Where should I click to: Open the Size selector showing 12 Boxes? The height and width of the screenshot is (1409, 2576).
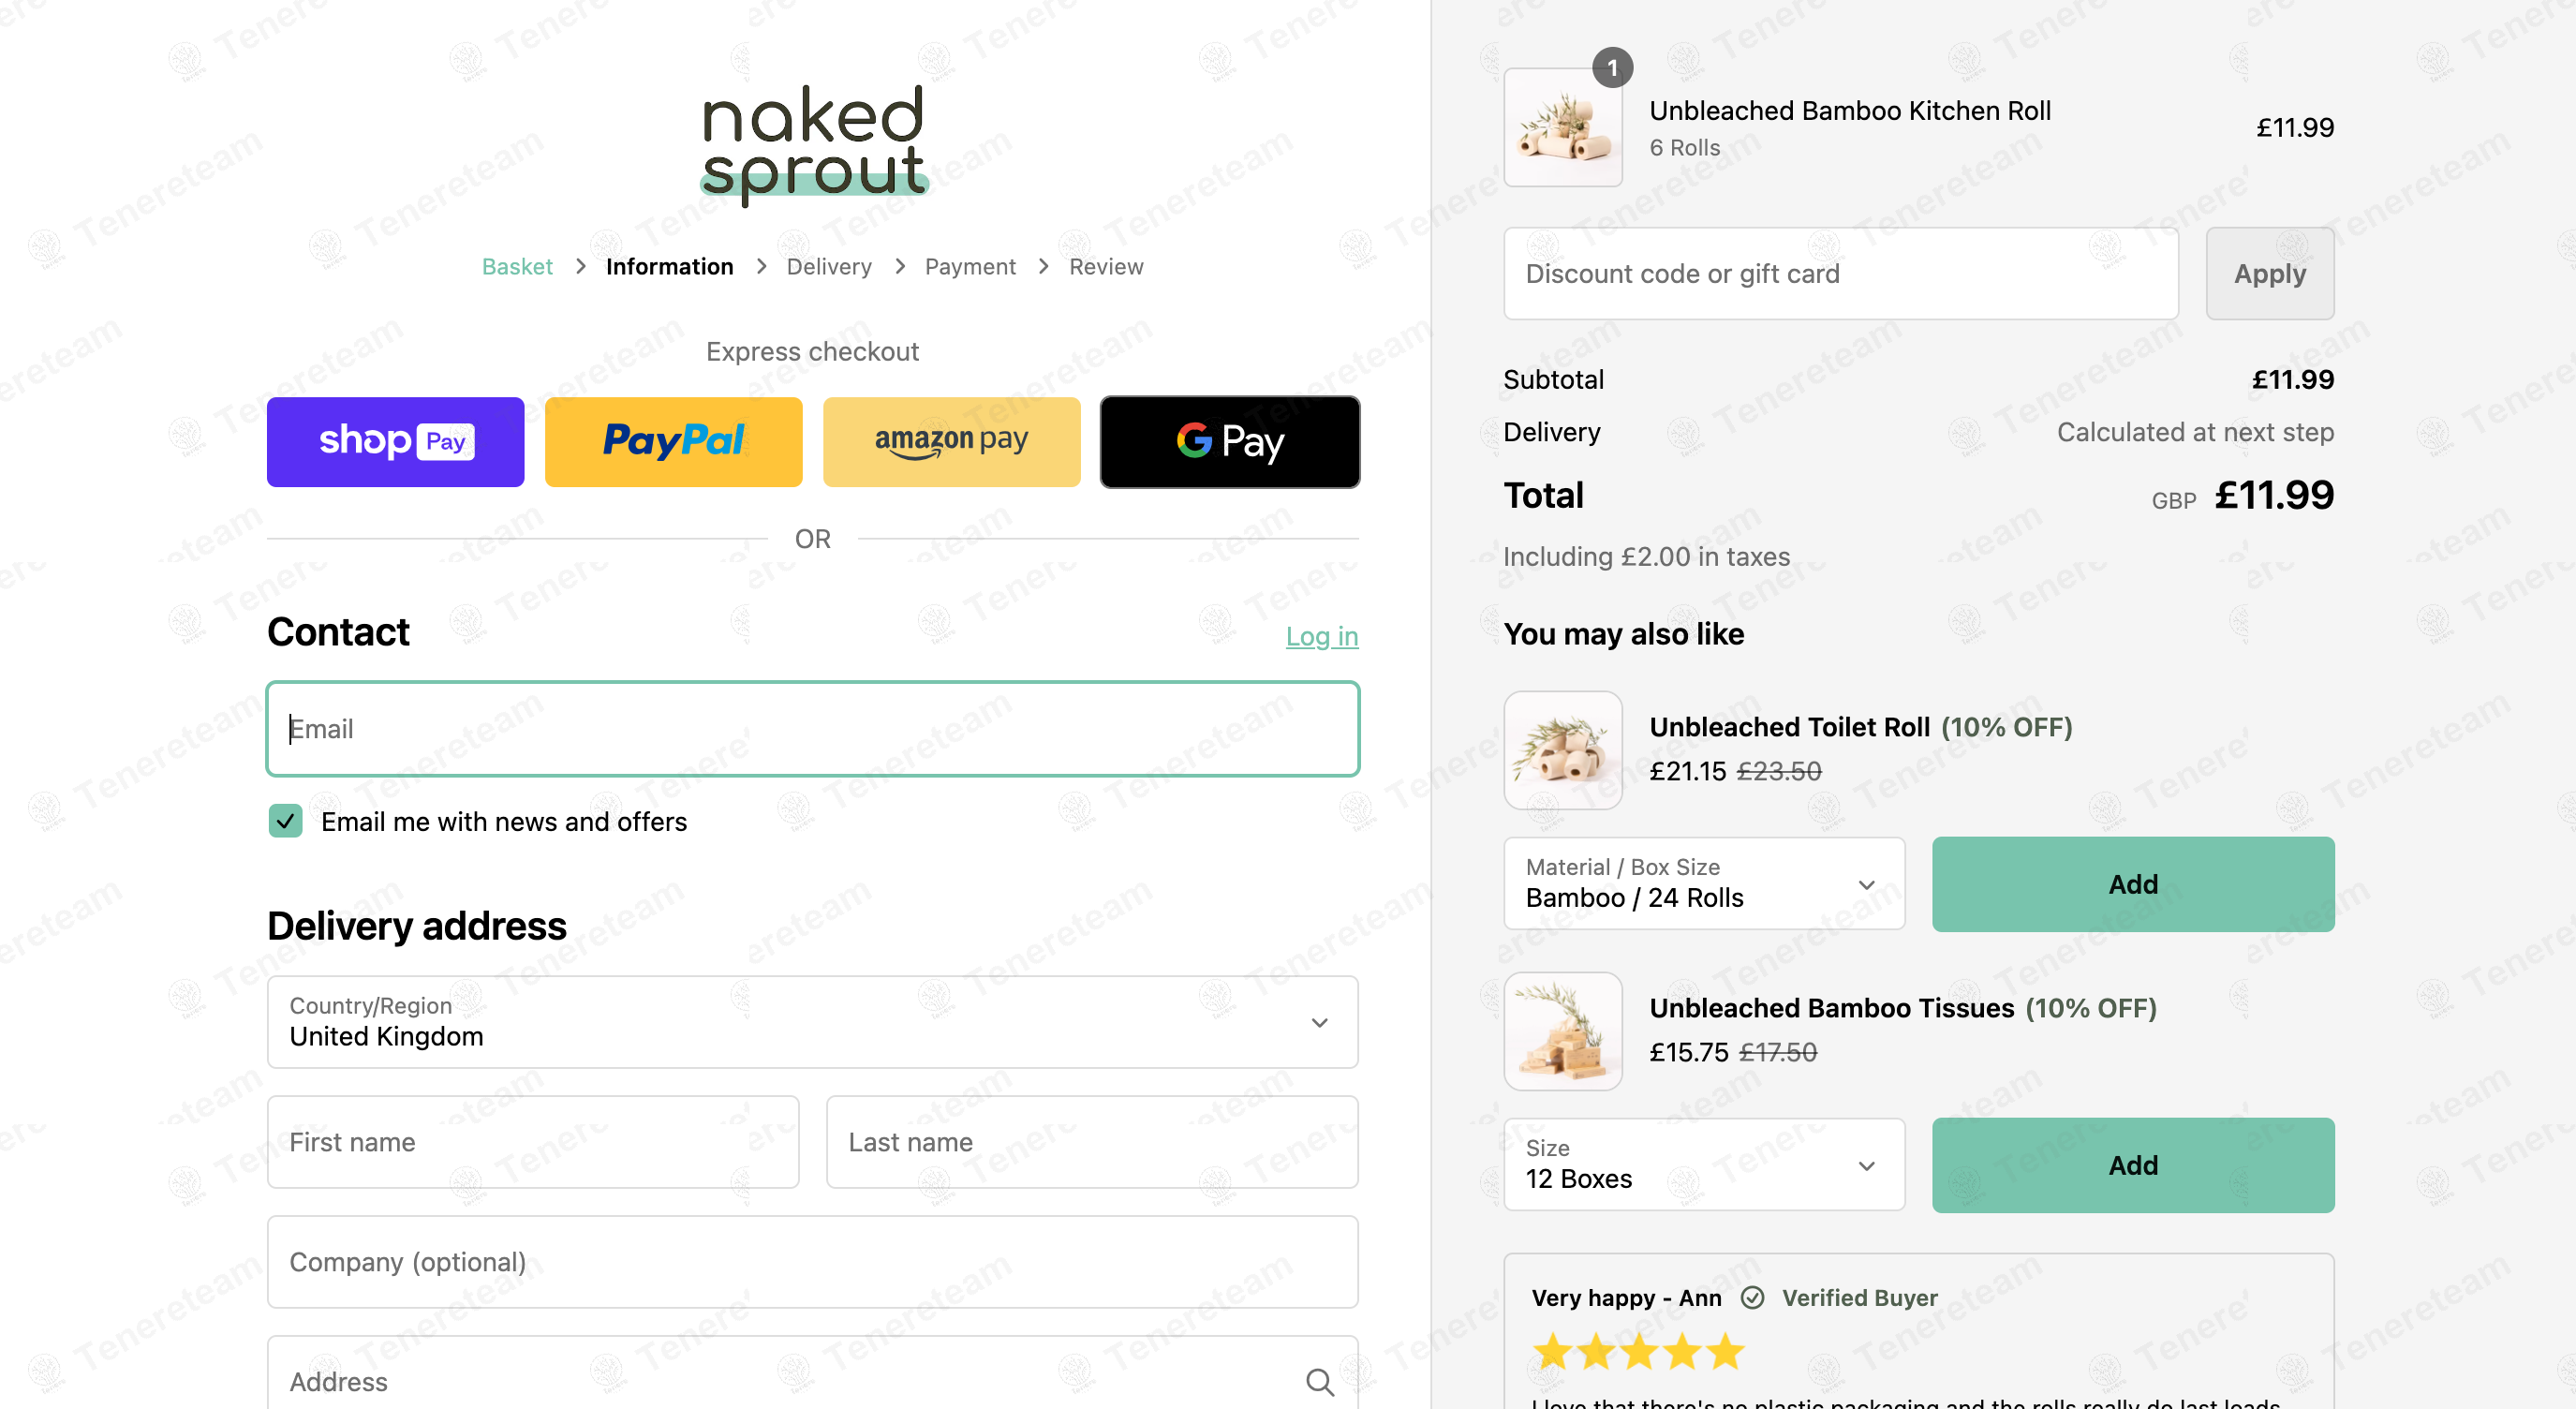(1704, 1164)
